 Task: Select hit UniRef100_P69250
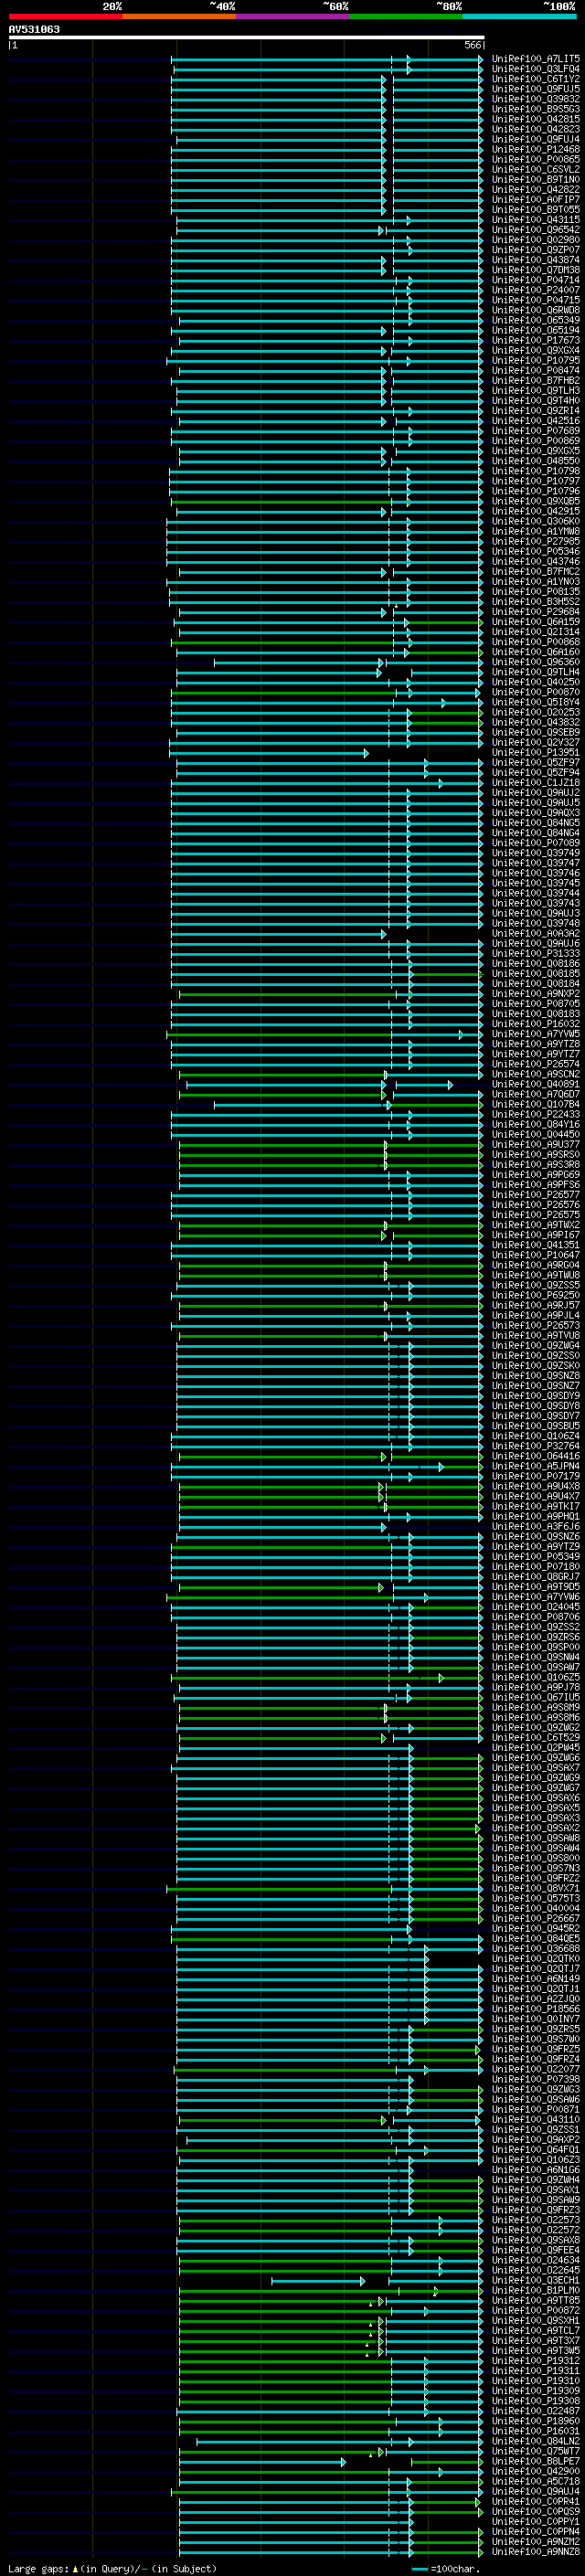point(536,1295)
